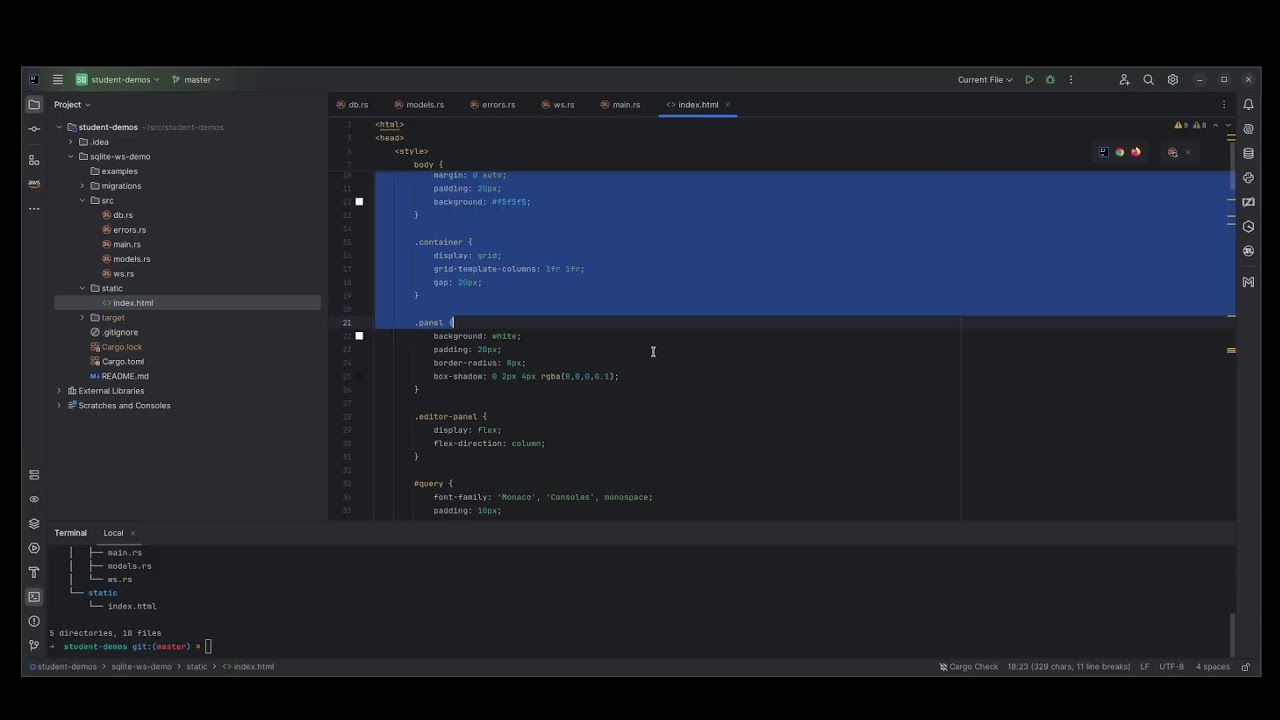Open the AI Assistant spiral icon

(1248, 129)
